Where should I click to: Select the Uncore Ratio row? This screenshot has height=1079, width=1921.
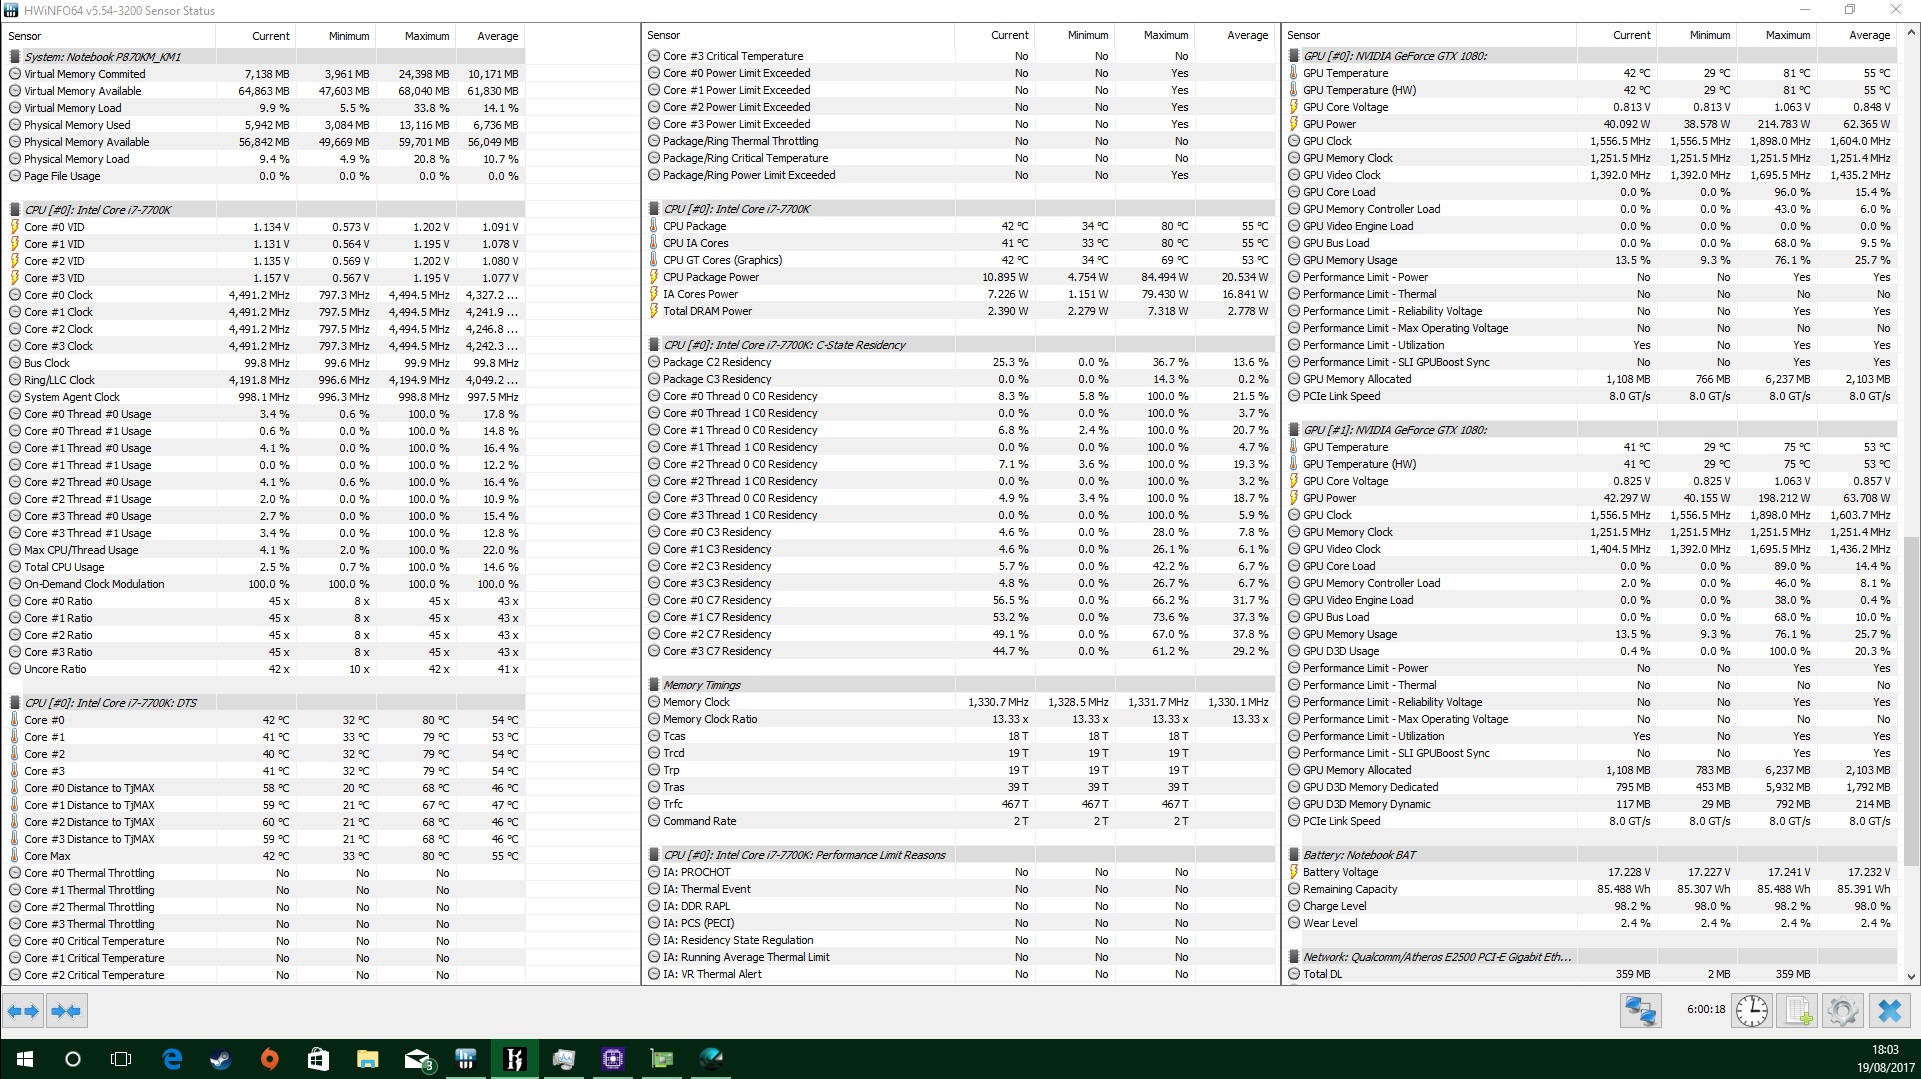pos(264,669)
